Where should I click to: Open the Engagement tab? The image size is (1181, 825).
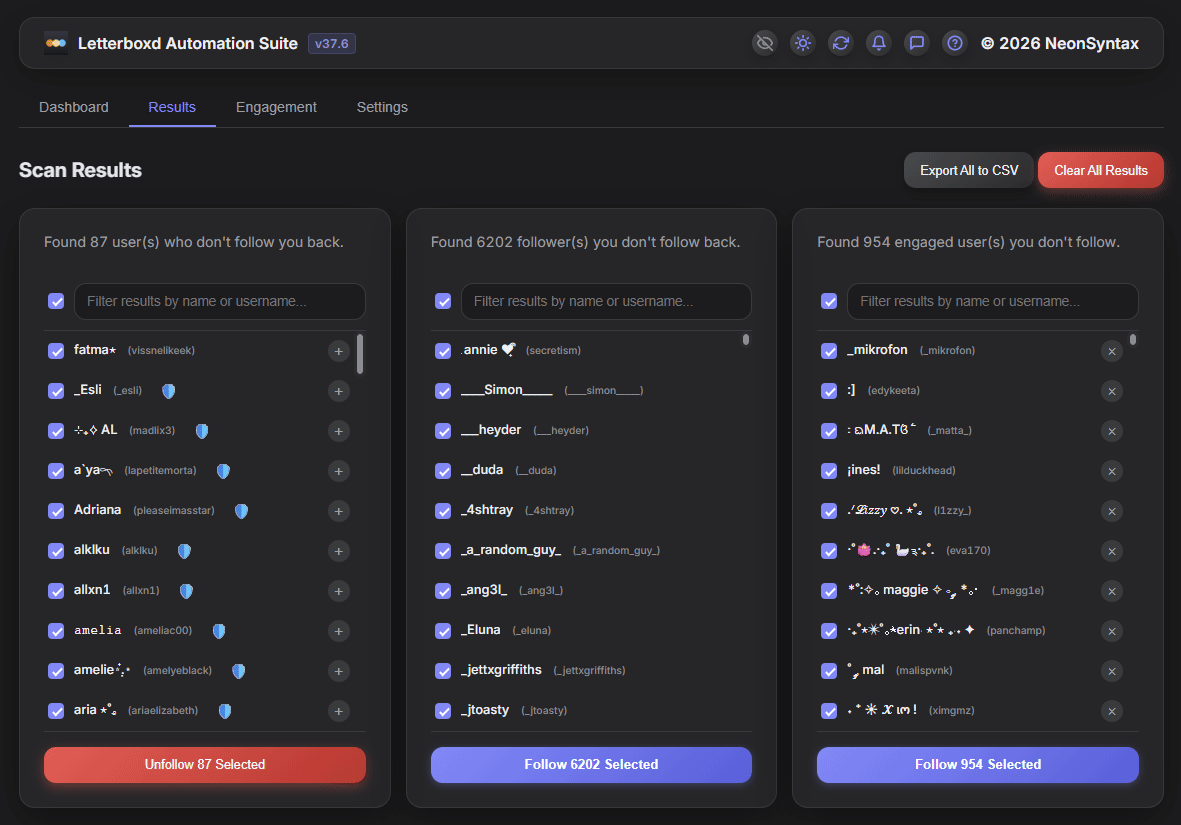pos(276,107)
